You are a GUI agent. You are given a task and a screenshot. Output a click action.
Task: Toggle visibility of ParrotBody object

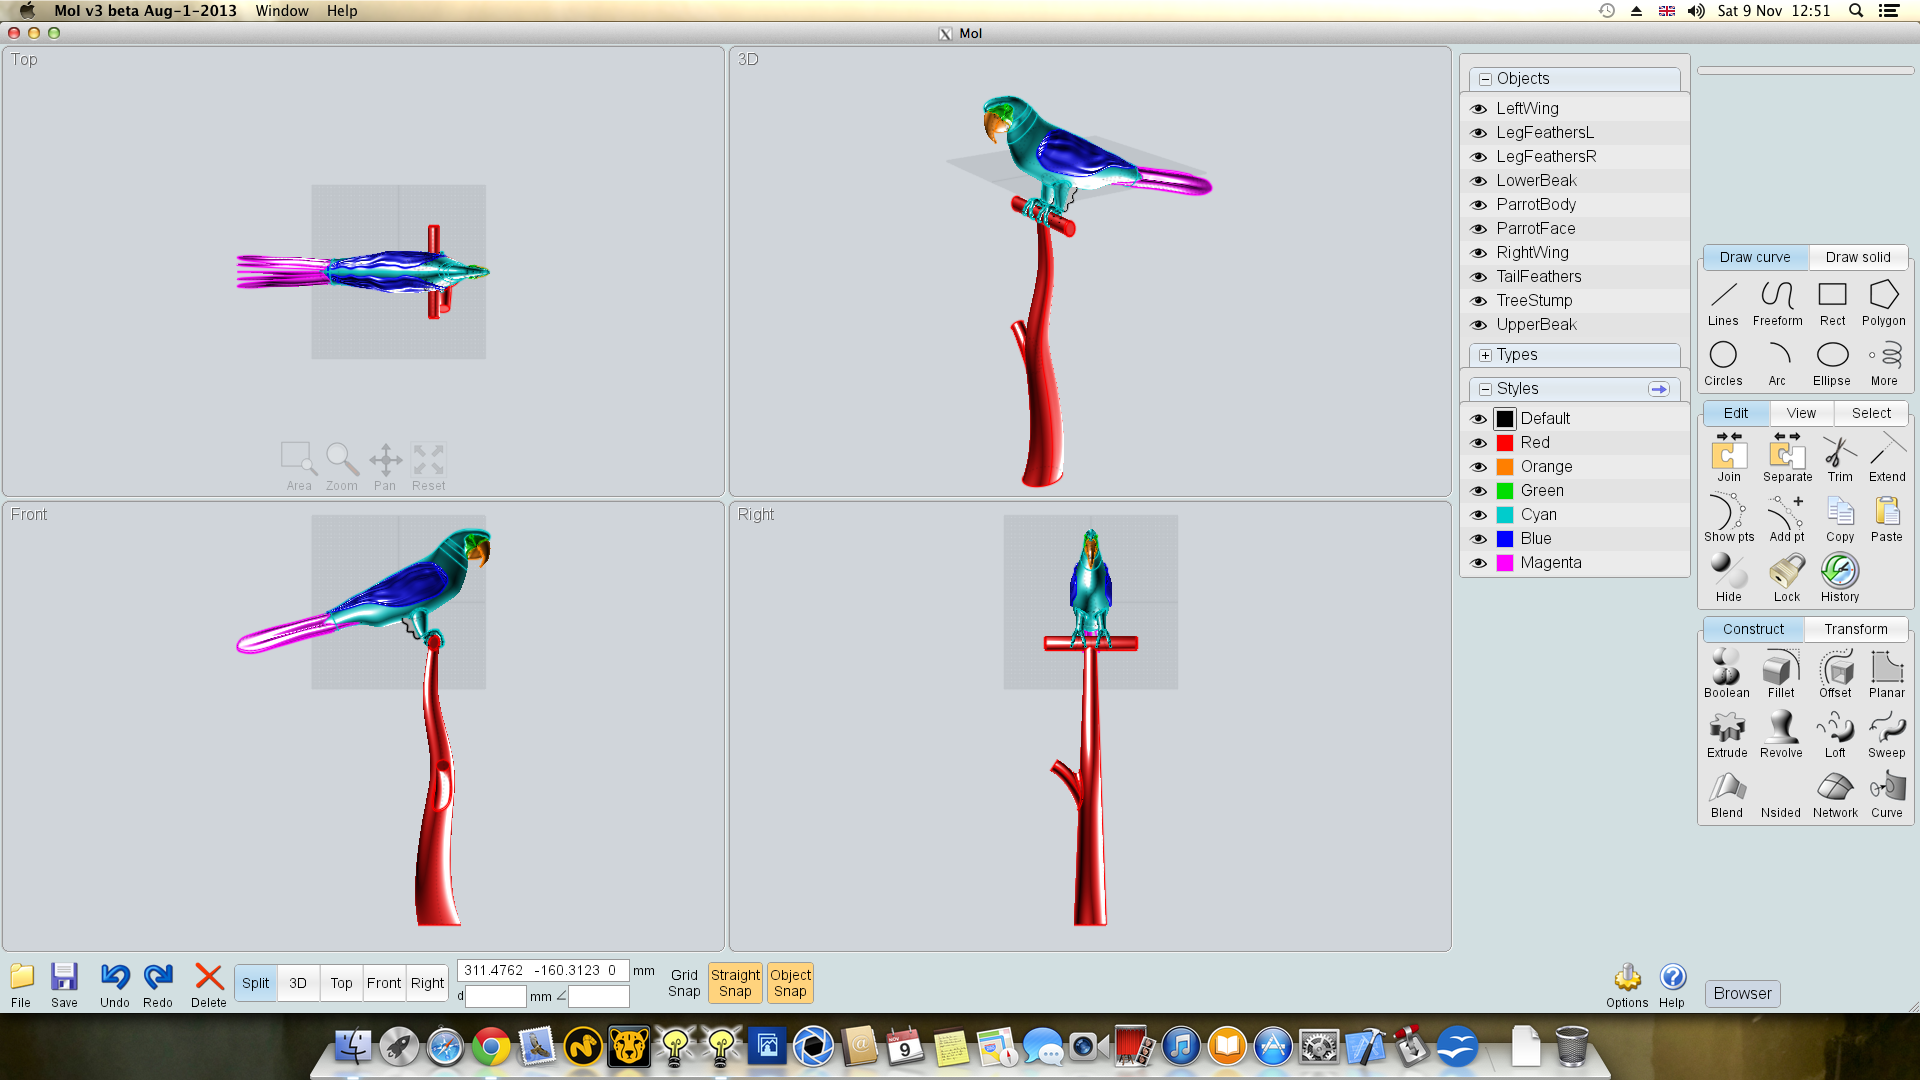pos(1479,205)
